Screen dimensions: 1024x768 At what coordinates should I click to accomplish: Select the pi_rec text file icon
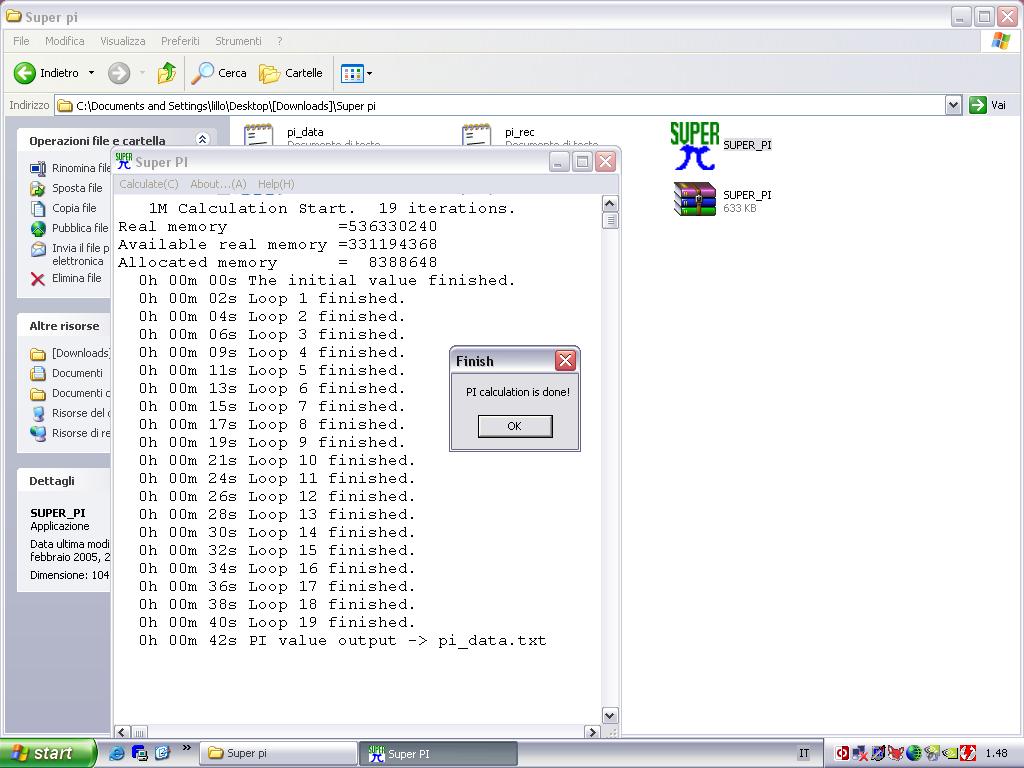(477, 135)
